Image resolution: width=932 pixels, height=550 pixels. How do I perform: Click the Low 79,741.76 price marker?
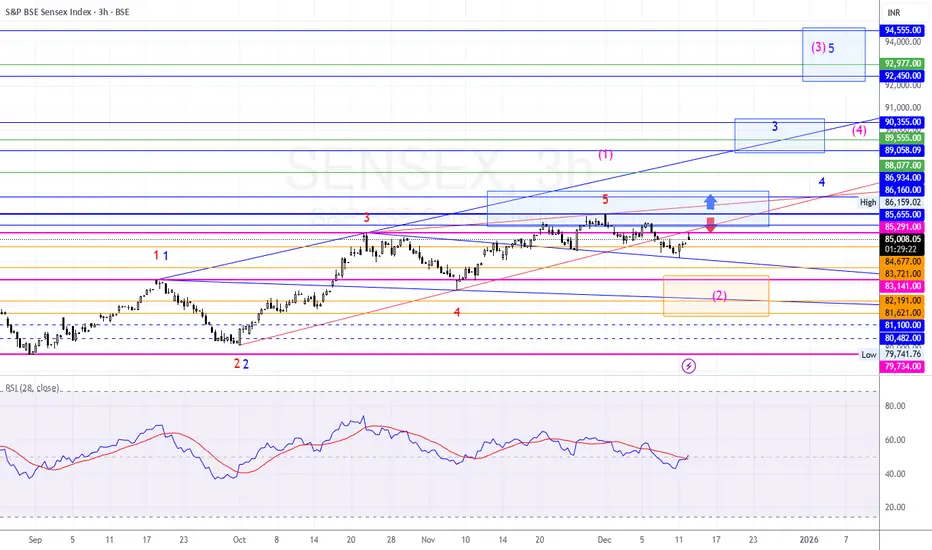tap(892, 354)
